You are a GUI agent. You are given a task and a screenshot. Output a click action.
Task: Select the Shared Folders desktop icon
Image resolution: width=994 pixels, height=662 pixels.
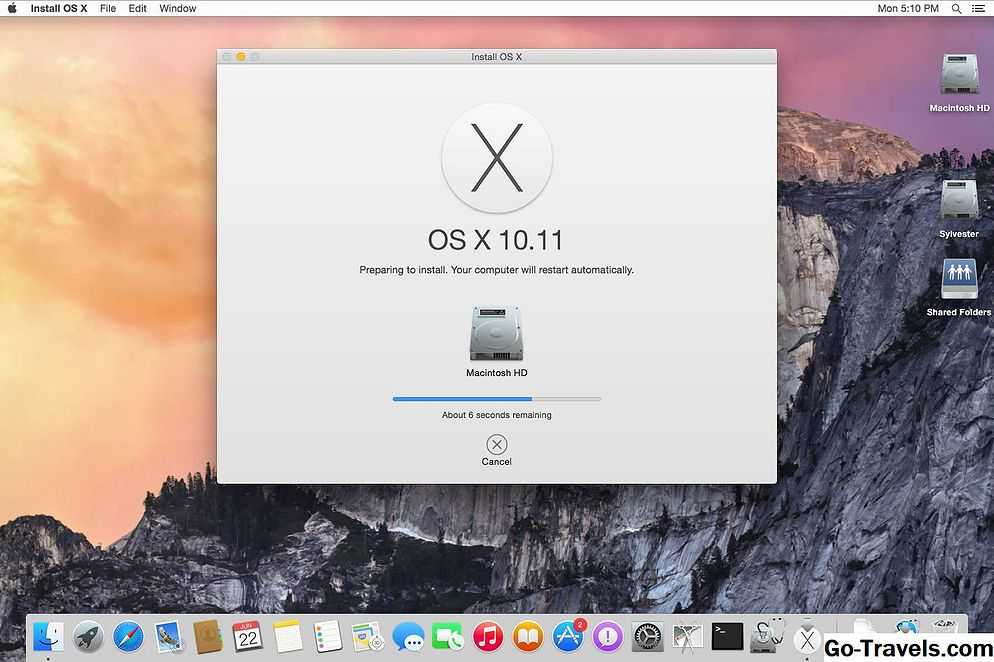958,281
